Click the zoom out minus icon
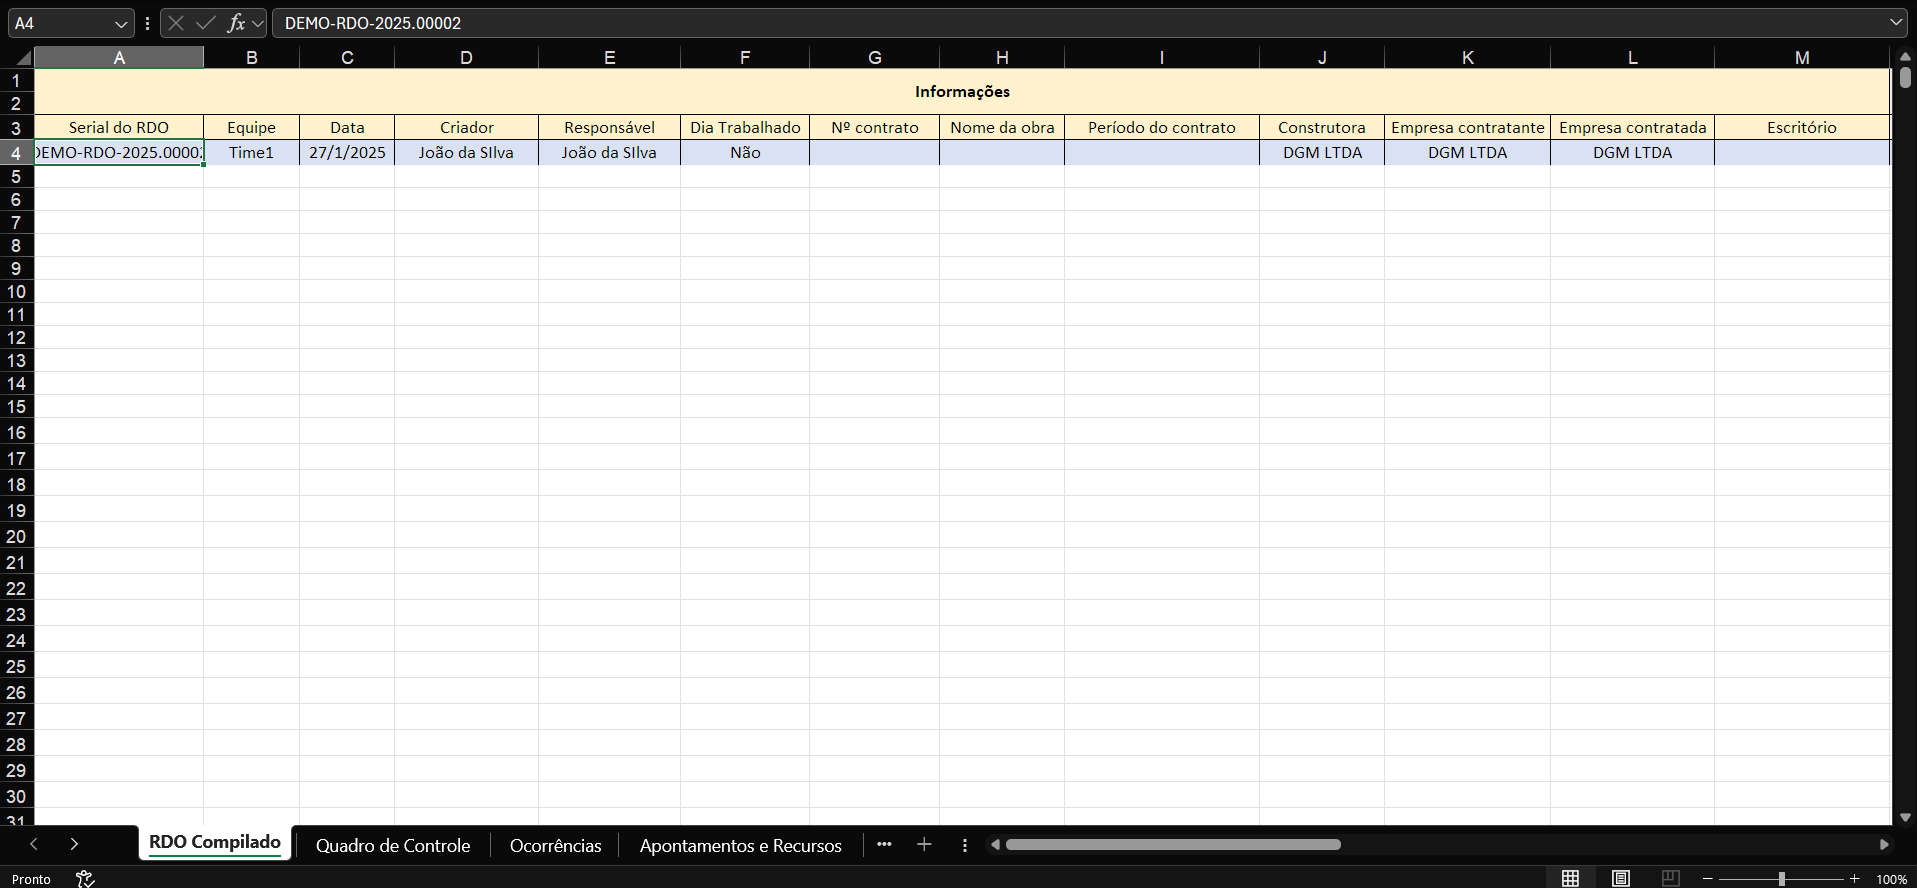The image size is (1917, 888). click(1708, 878)
